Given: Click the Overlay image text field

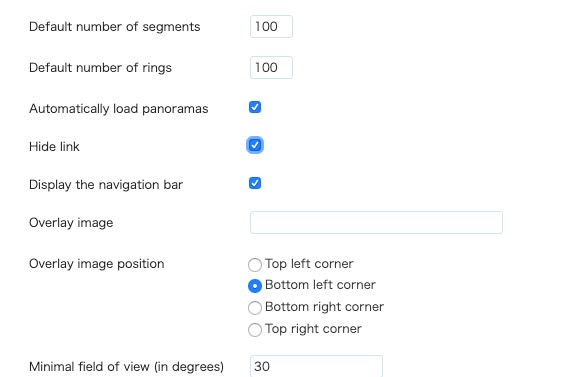Looking at the screenshot, I should point(376,222).
